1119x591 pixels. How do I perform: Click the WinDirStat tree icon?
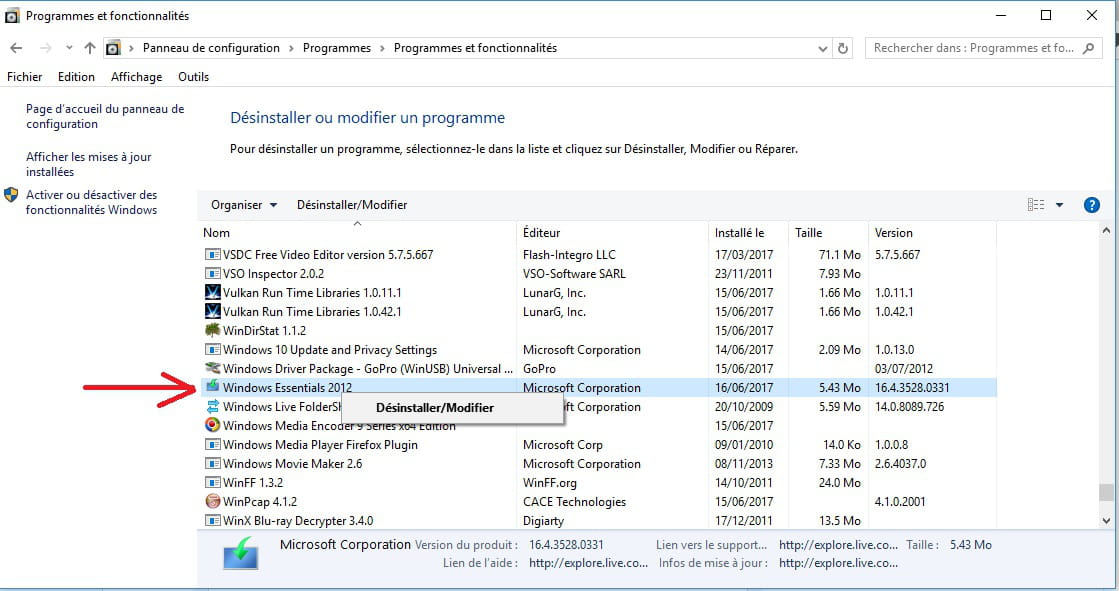tap(212, 330)
